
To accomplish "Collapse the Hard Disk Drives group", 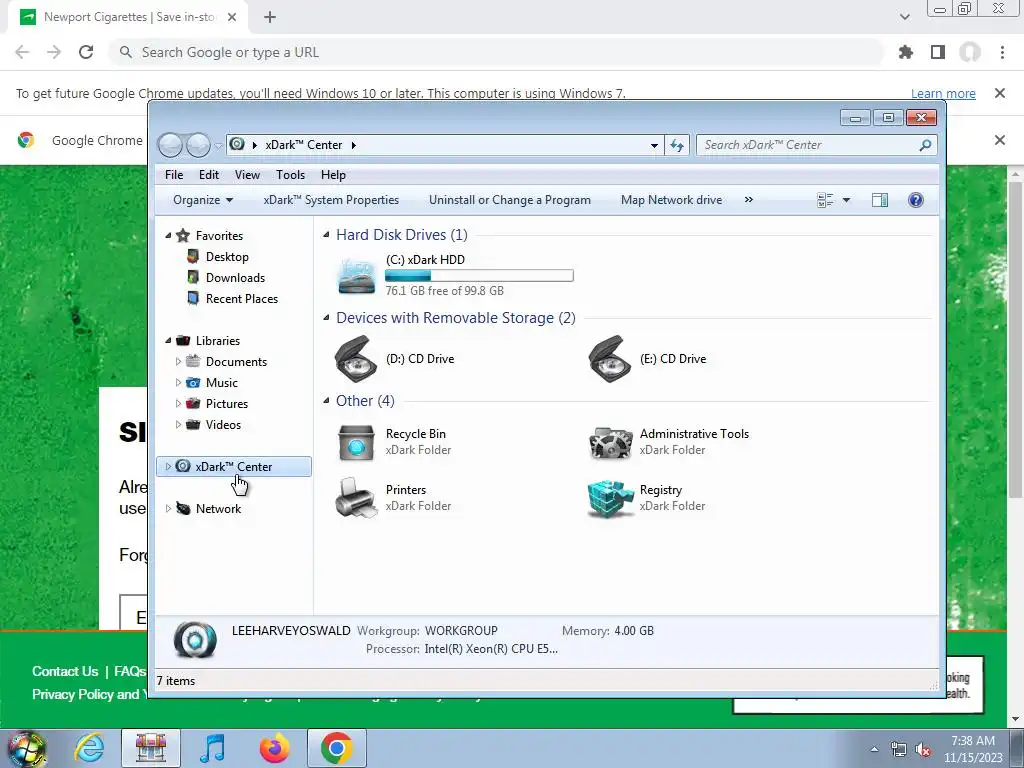I will click(x=326, y=234).
